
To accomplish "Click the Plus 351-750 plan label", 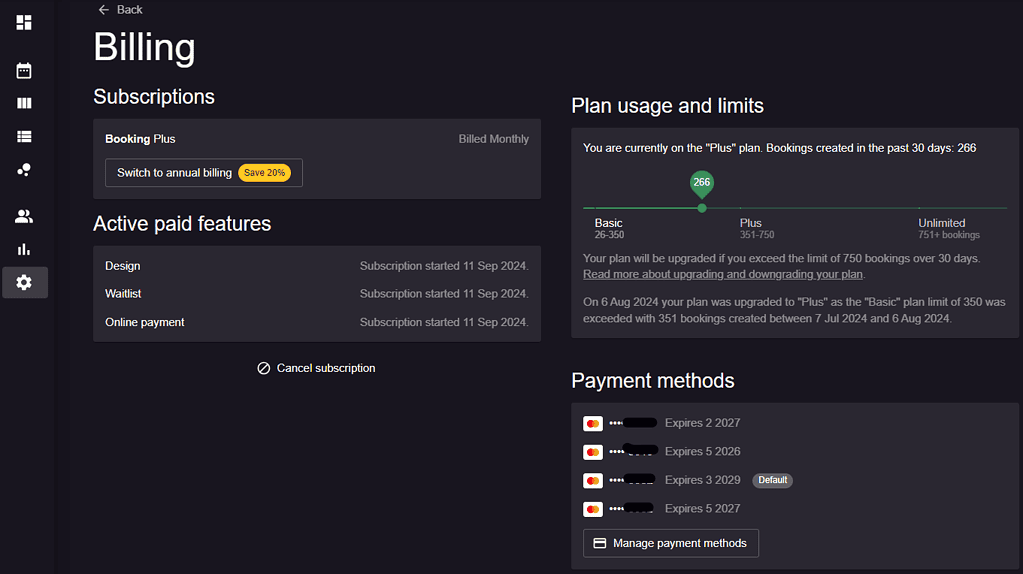I will (x=757, y=228).
